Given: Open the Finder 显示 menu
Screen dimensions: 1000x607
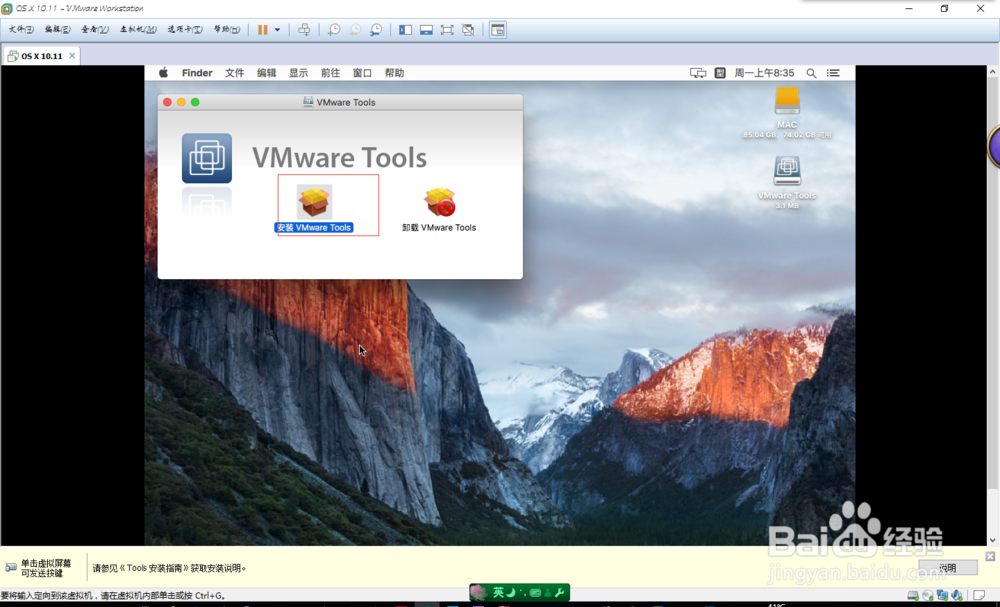Looking at the screenshot, I should (x=298, y=73).
